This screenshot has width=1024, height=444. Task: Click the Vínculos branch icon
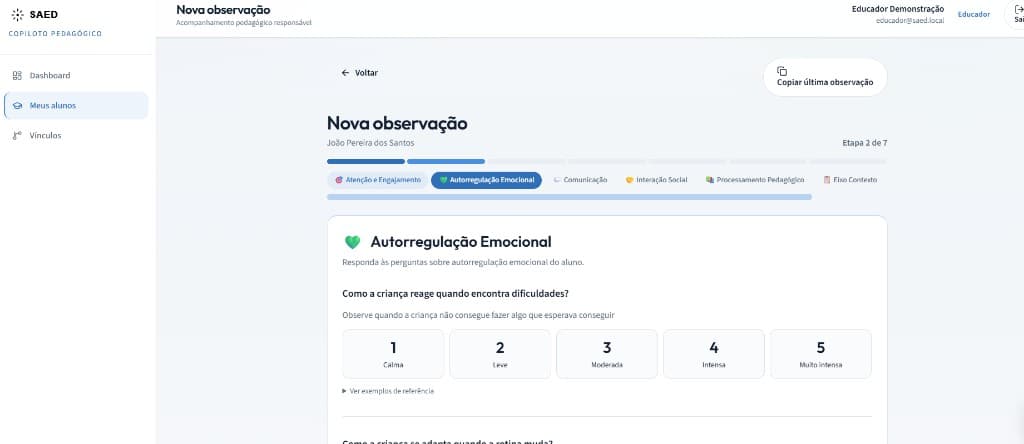(x=18, y=136)
